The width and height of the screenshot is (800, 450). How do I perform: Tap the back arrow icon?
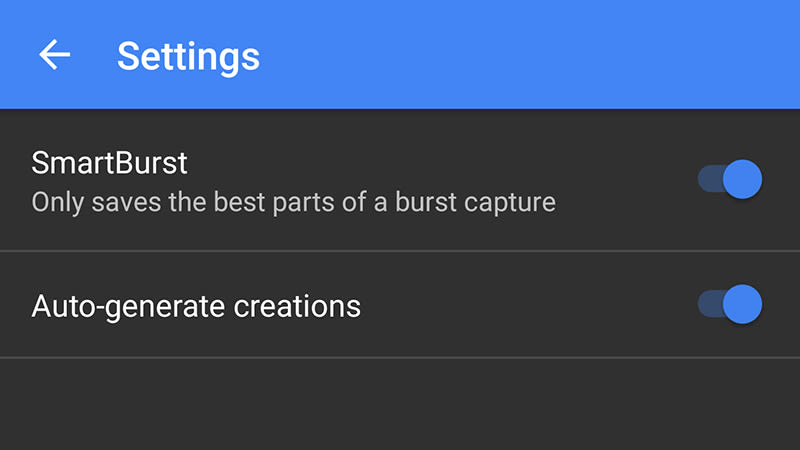pyautogui.click(x=55, y=55)
